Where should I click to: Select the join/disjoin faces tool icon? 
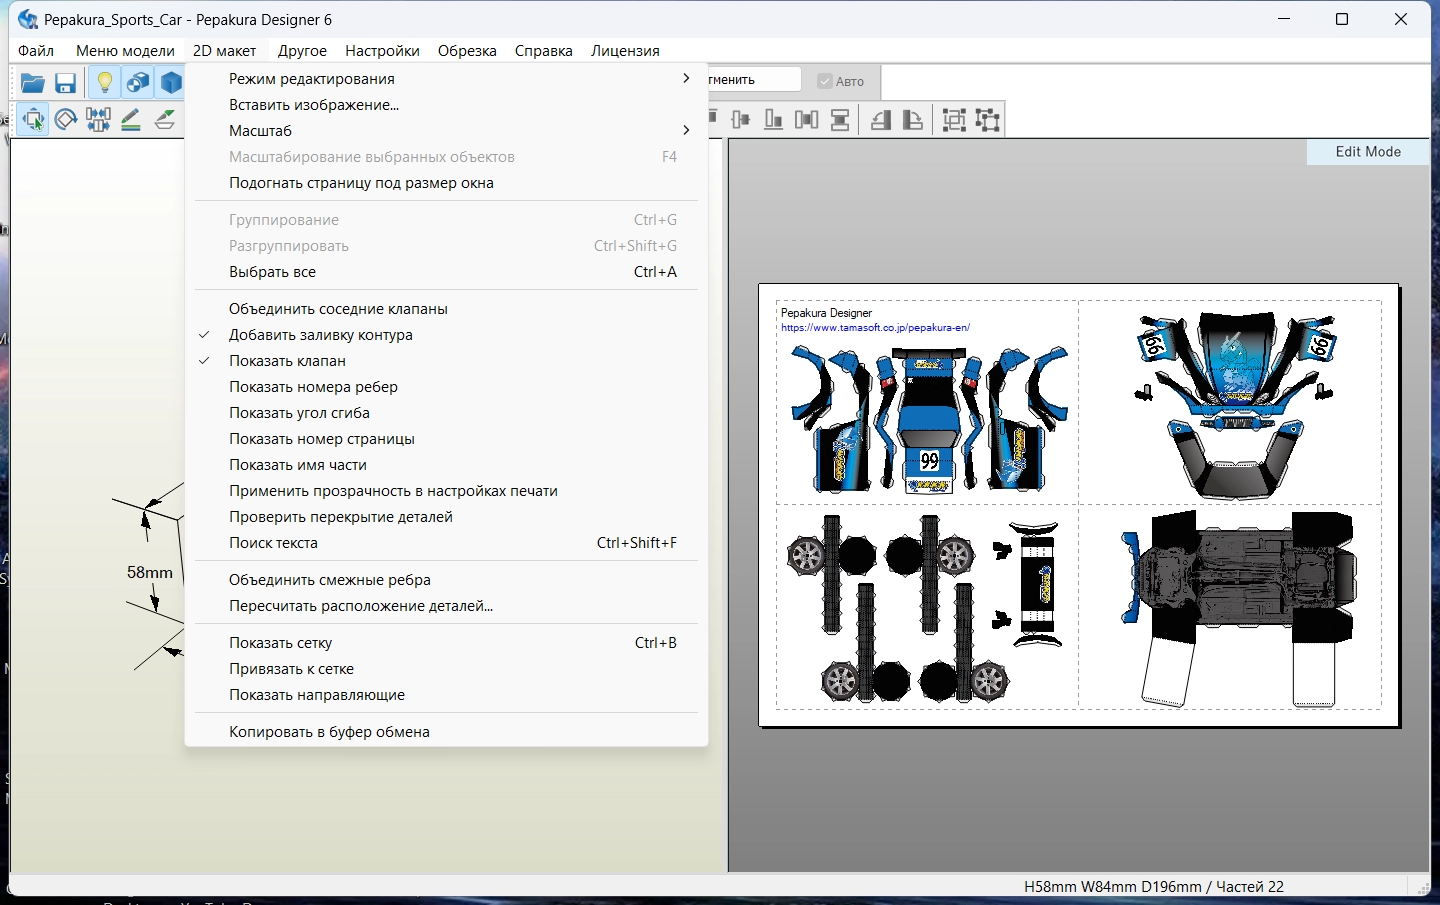tap(98, 120)
